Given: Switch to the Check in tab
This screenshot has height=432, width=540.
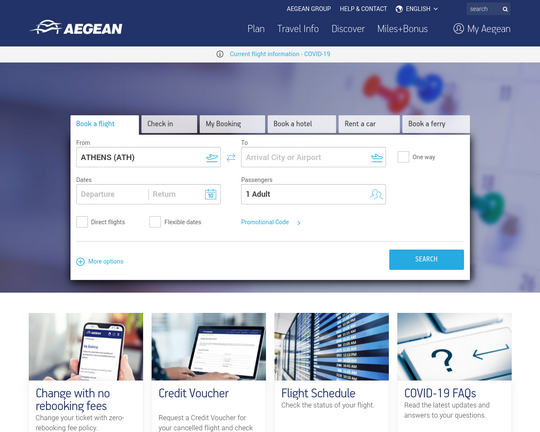Looking at the screenshot, I should pyautogui.click(x=169, y=124).
